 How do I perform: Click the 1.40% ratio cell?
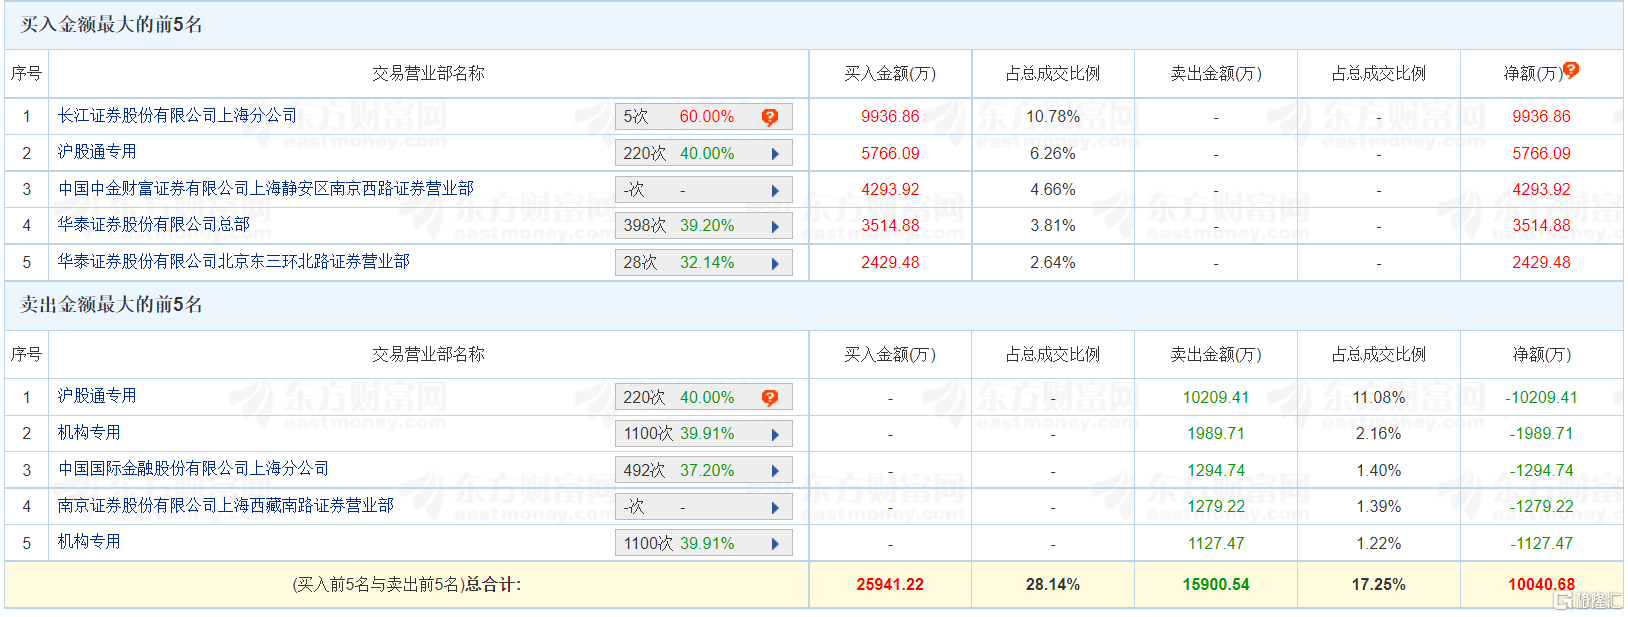pos(1379,471)
